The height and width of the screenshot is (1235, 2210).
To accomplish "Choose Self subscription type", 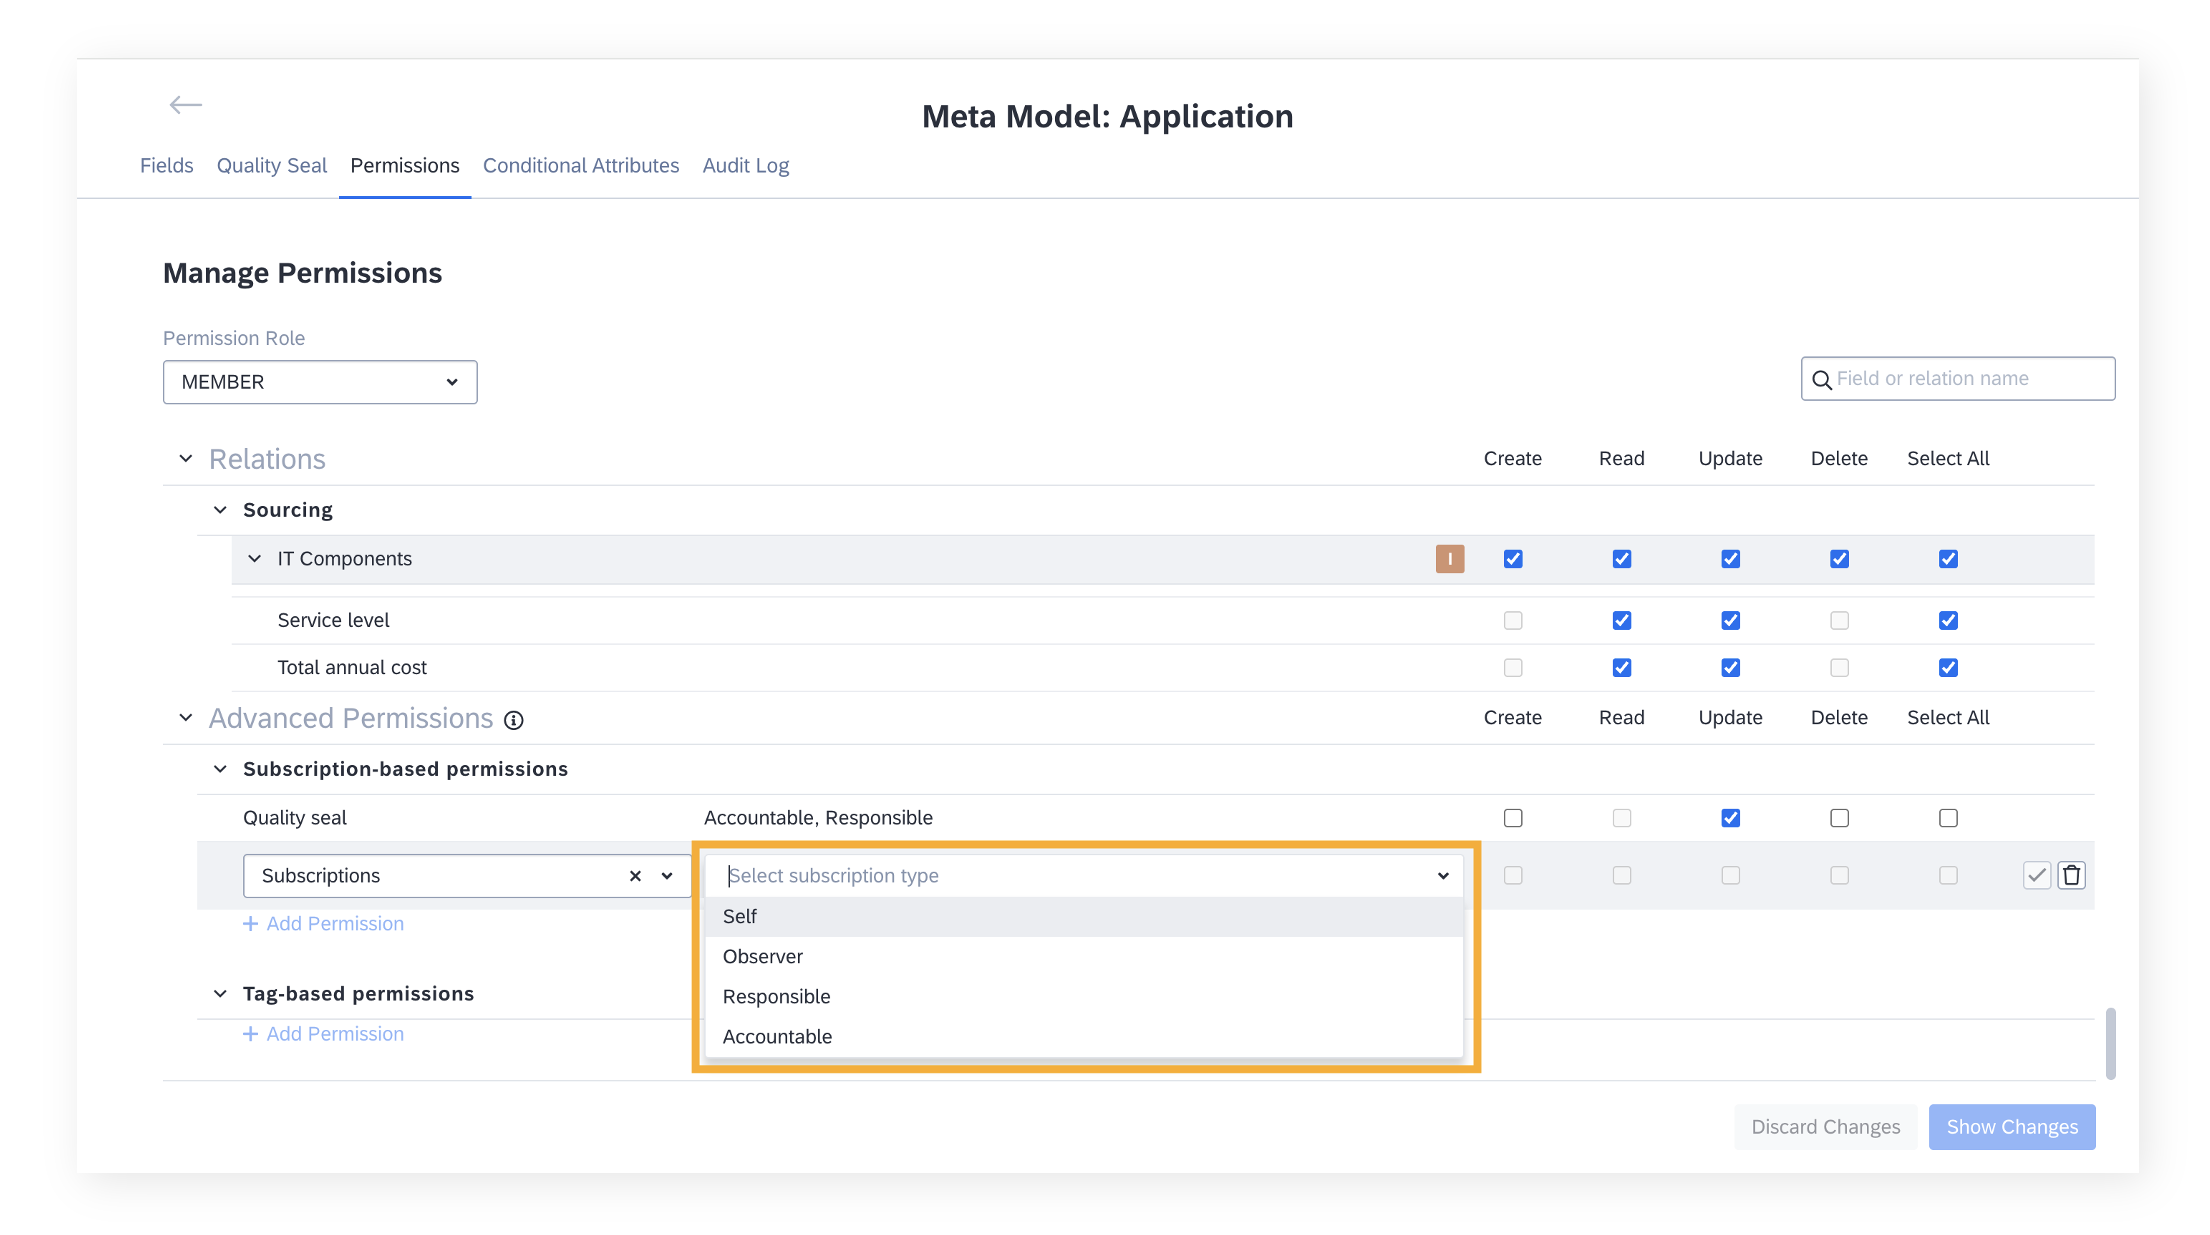I will (1084, 917).
